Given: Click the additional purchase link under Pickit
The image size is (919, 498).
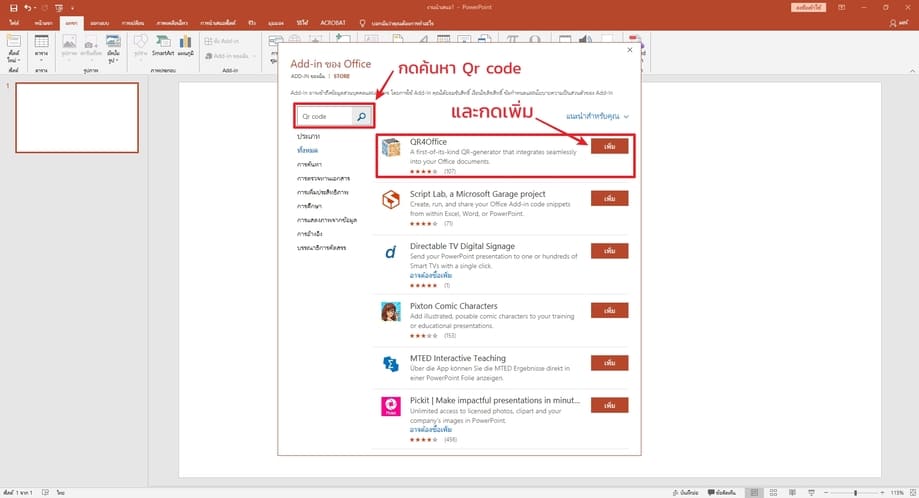Looking at the screenshot, I should (x=431, y=429).
